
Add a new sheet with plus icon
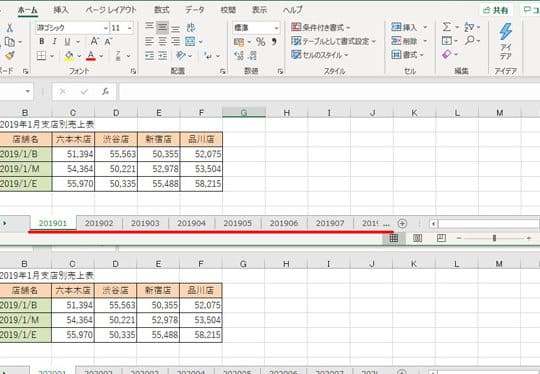(402, 224)
